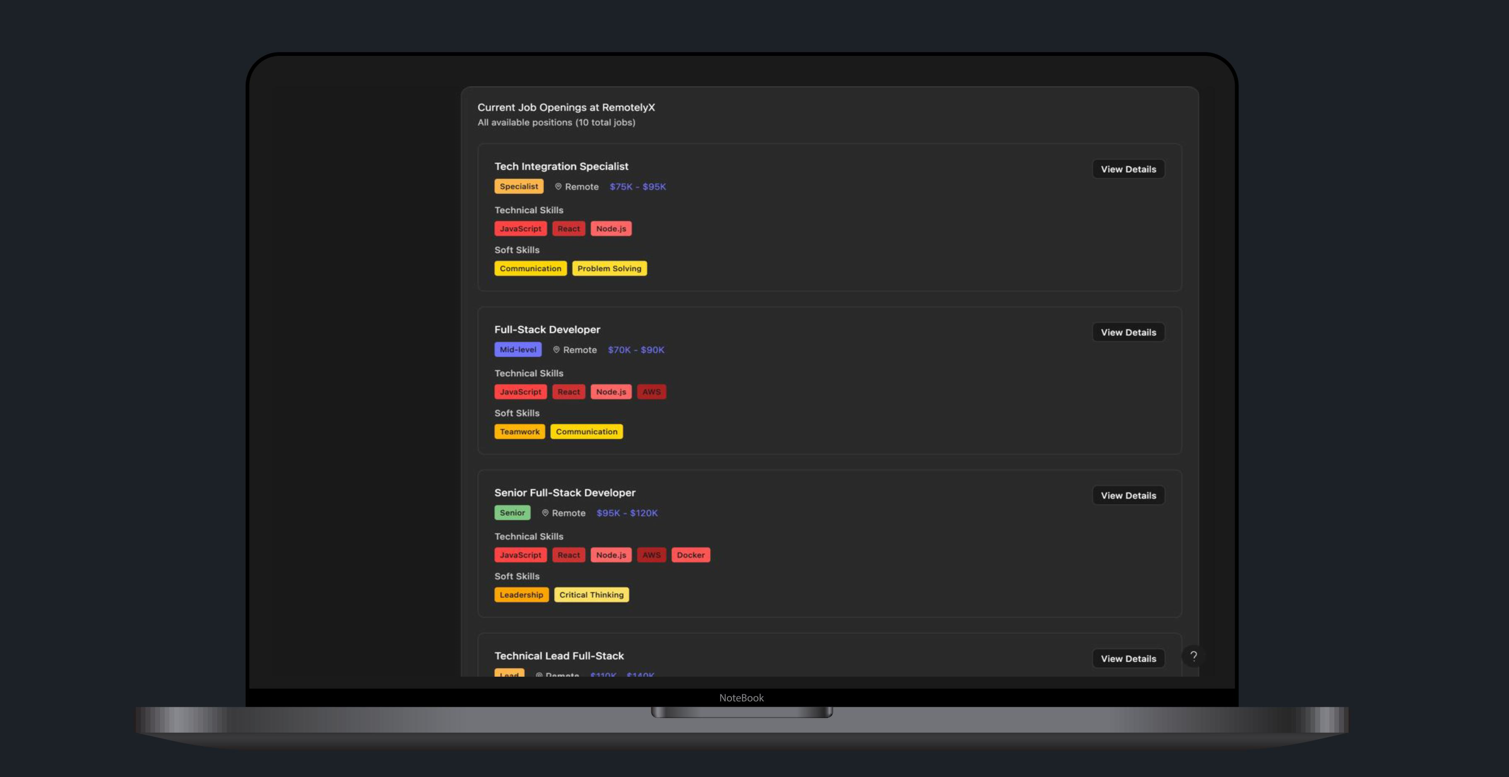1509x777 pixels.
Task: Select the AWS tag in Full-Stack Developer card
Action: pos(651,392)
